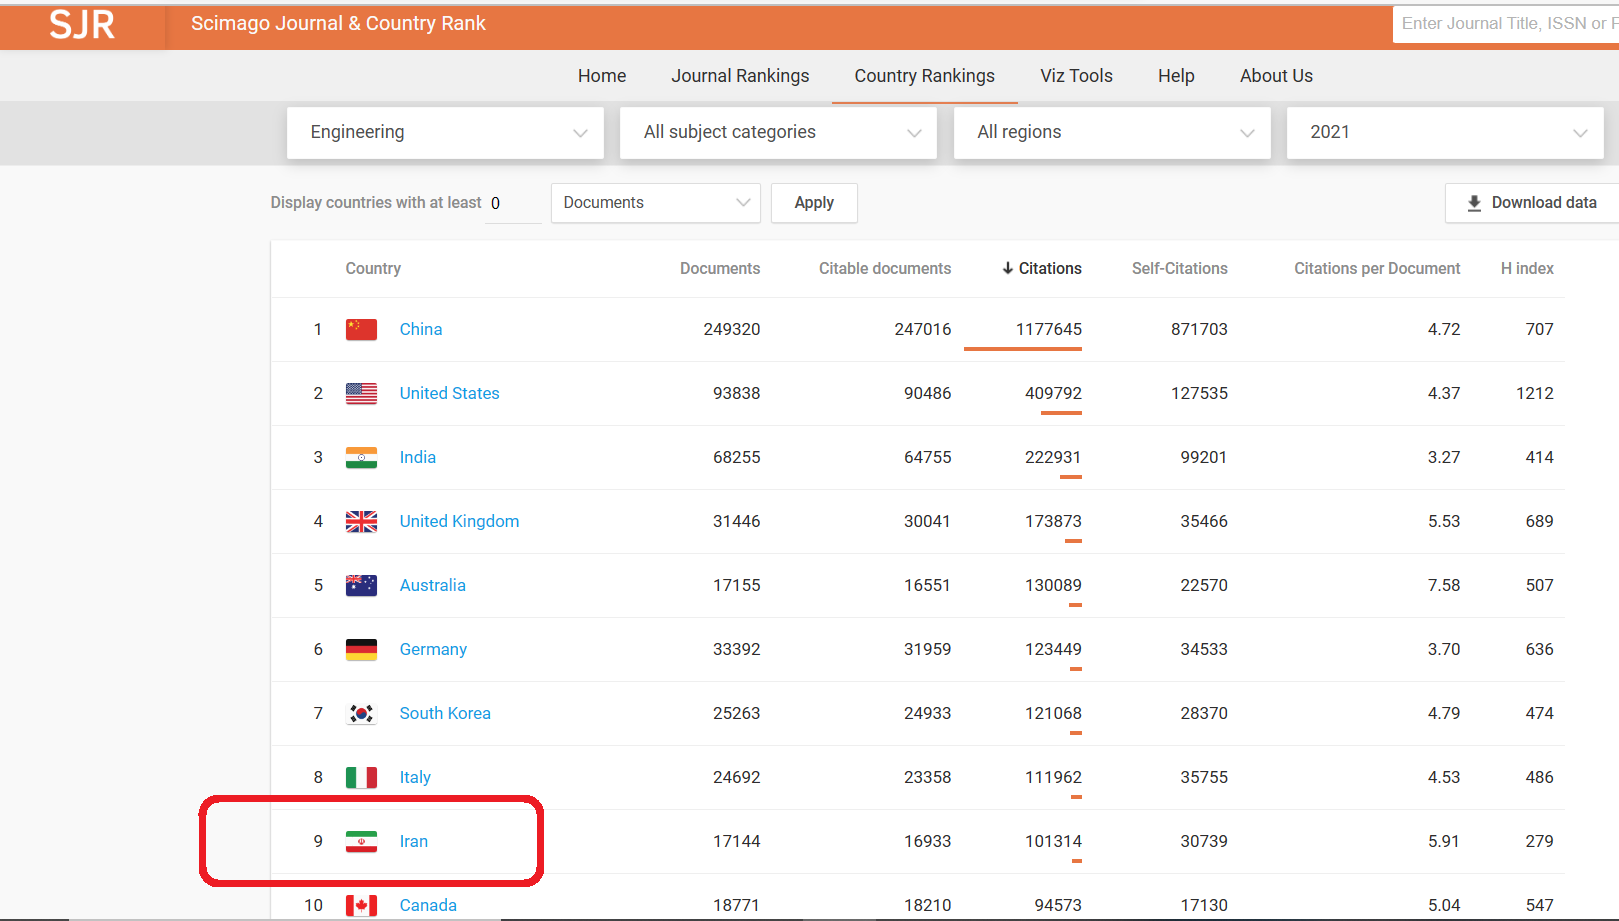Open the Italy country link

[415, 777]
